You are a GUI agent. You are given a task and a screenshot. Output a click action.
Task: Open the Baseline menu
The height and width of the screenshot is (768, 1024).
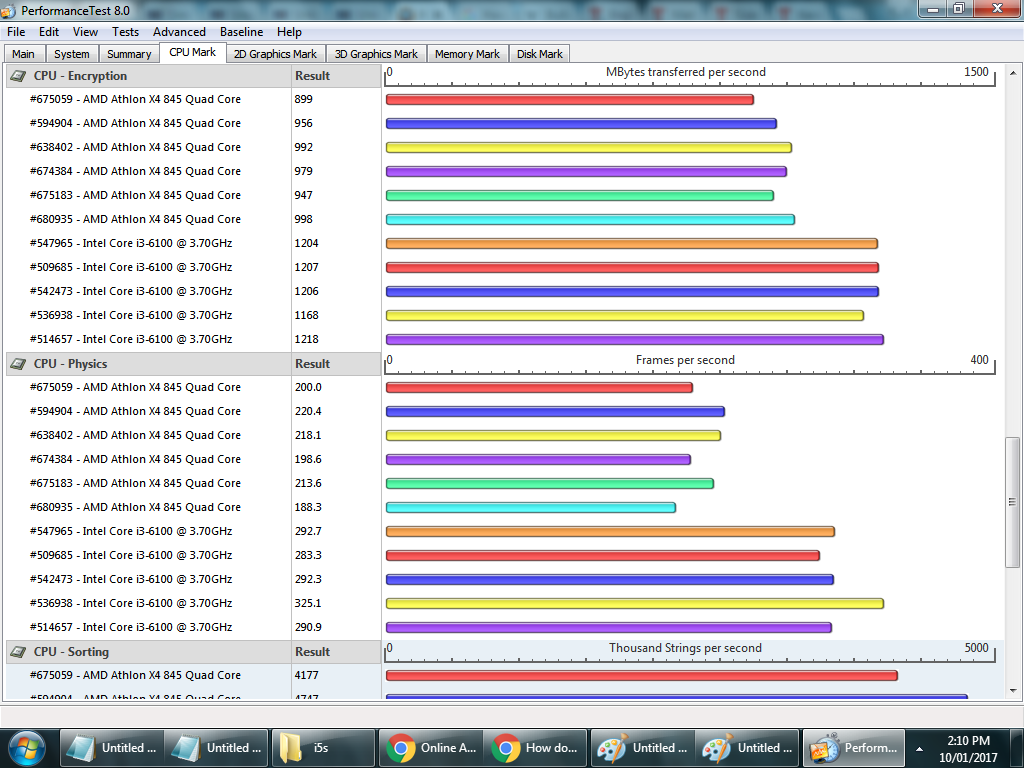pyautogui.click(x=242, y=32)
